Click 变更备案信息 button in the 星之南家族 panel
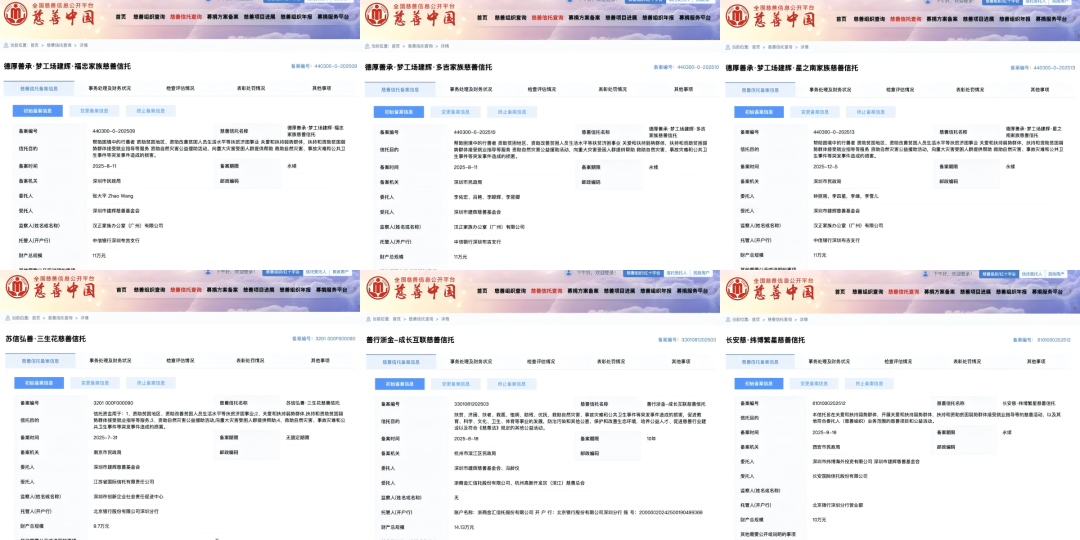The width and height of the screenshot is (1080, 540). click(815, 112)
